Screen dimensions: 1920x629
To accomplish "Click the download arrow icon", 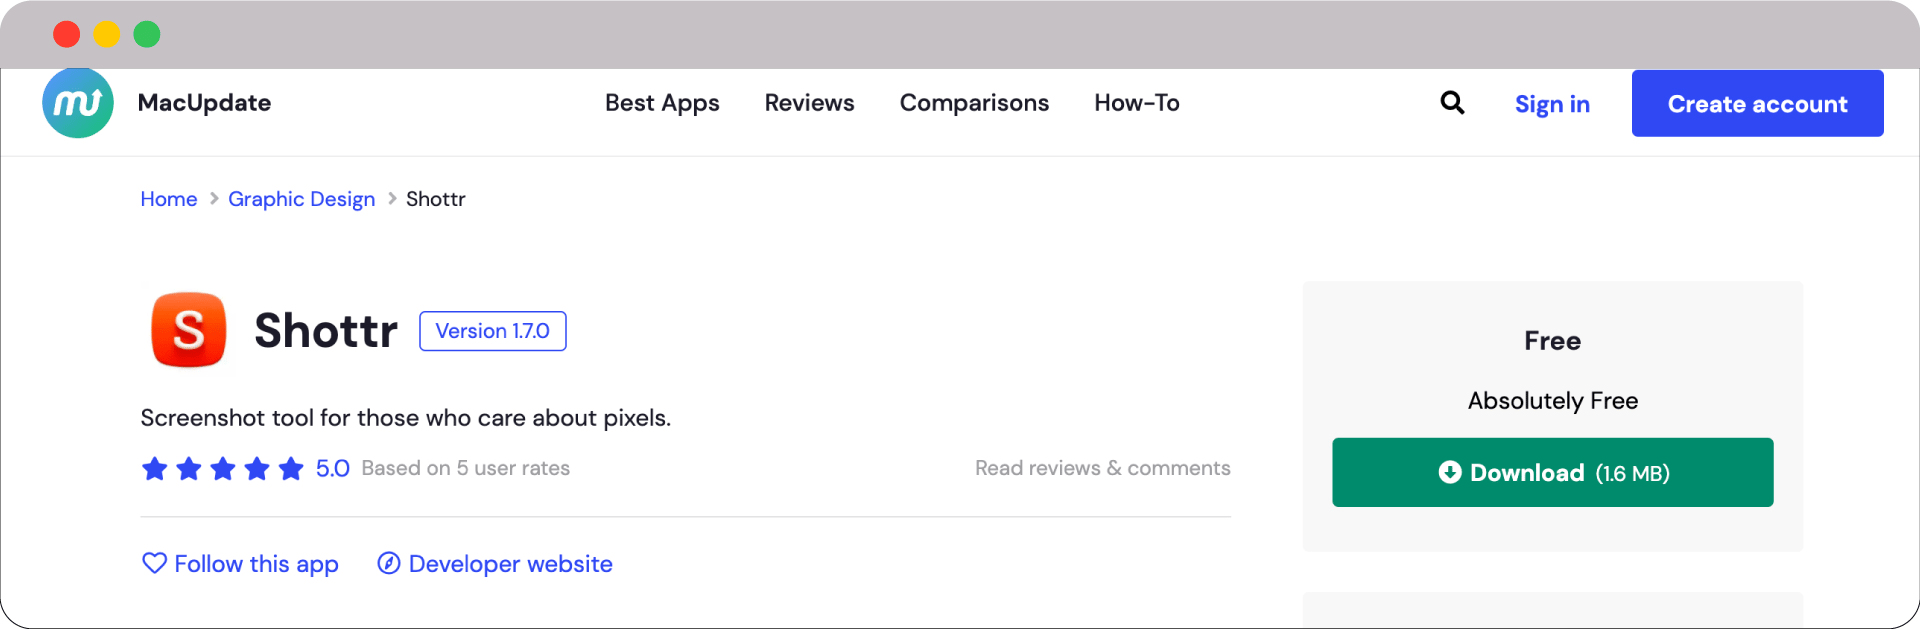I will 1449,472.
